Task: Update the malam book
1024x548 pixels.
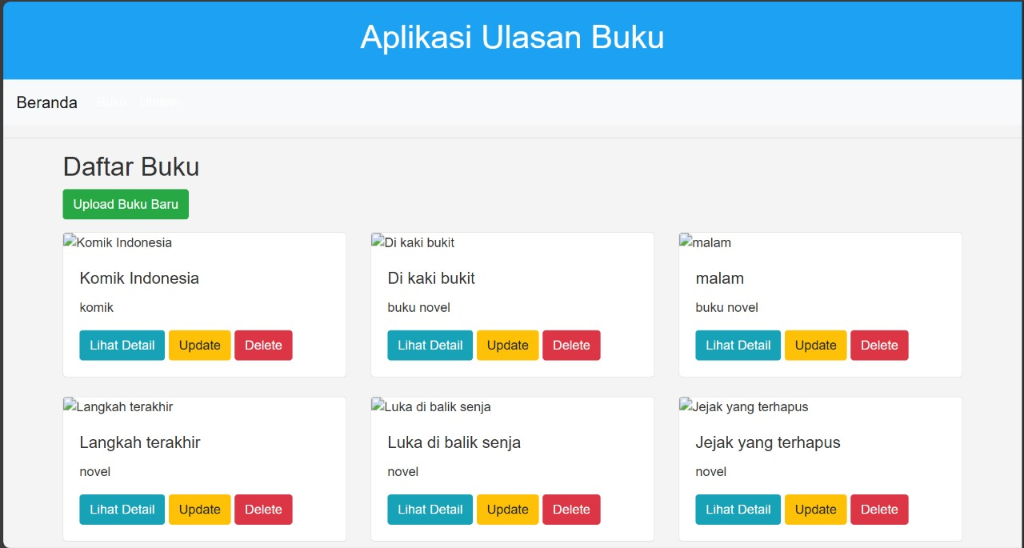Action: pos(816,346)
